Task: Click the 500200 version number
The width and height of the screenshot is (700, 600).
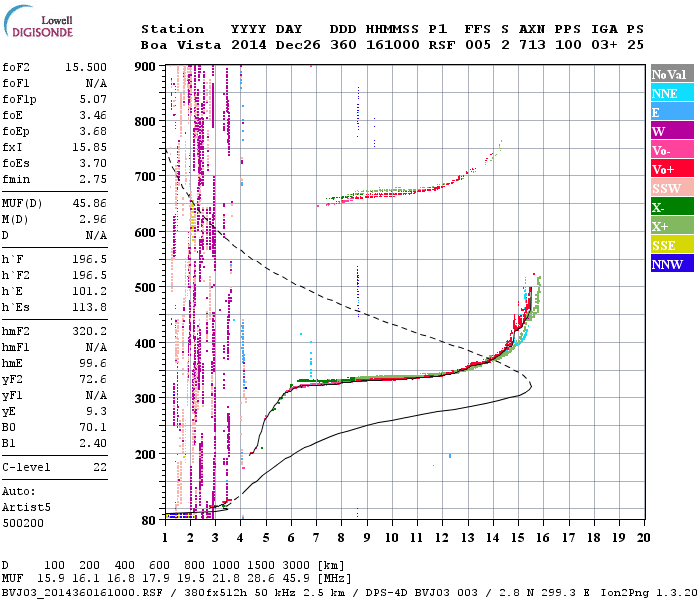Action: [23, 524]
